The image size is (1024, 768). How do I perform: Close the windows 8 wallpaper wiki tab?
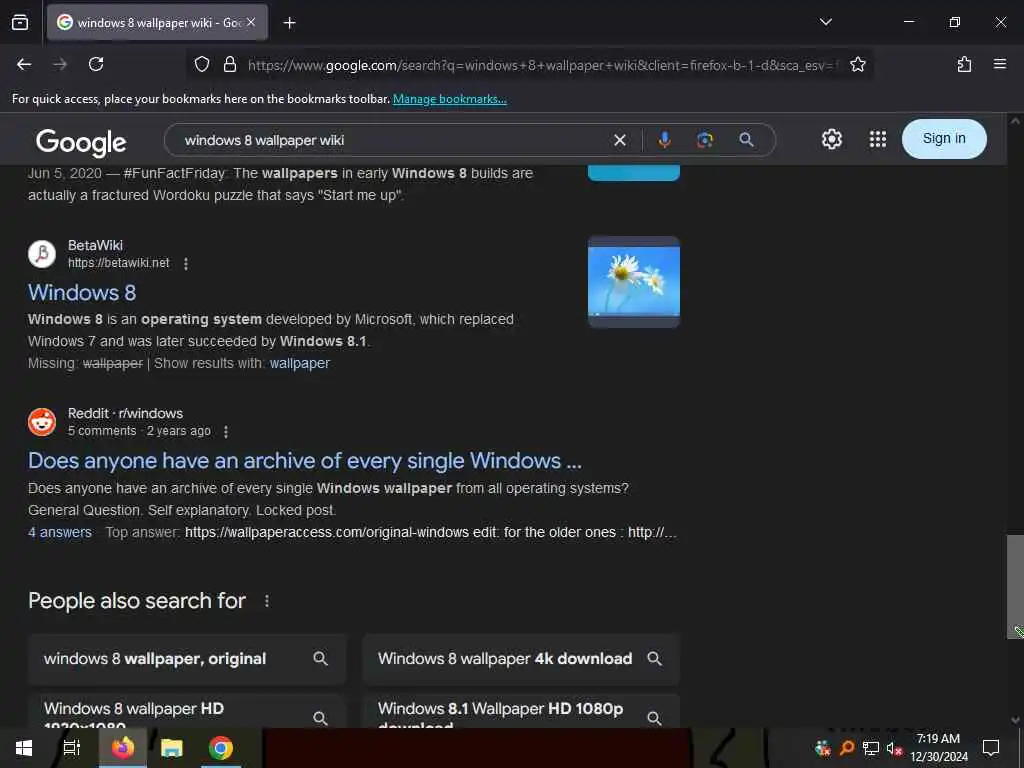[x=251, y=22]
